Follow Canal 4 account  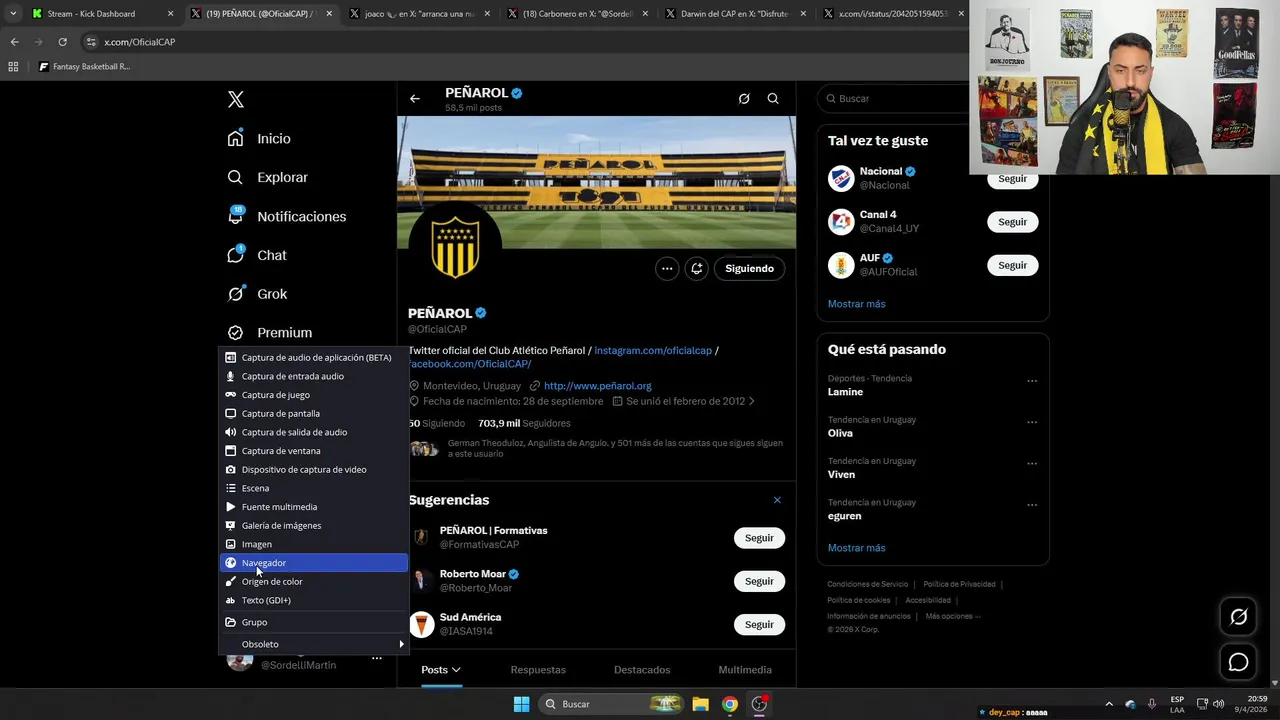point(1012,222)
